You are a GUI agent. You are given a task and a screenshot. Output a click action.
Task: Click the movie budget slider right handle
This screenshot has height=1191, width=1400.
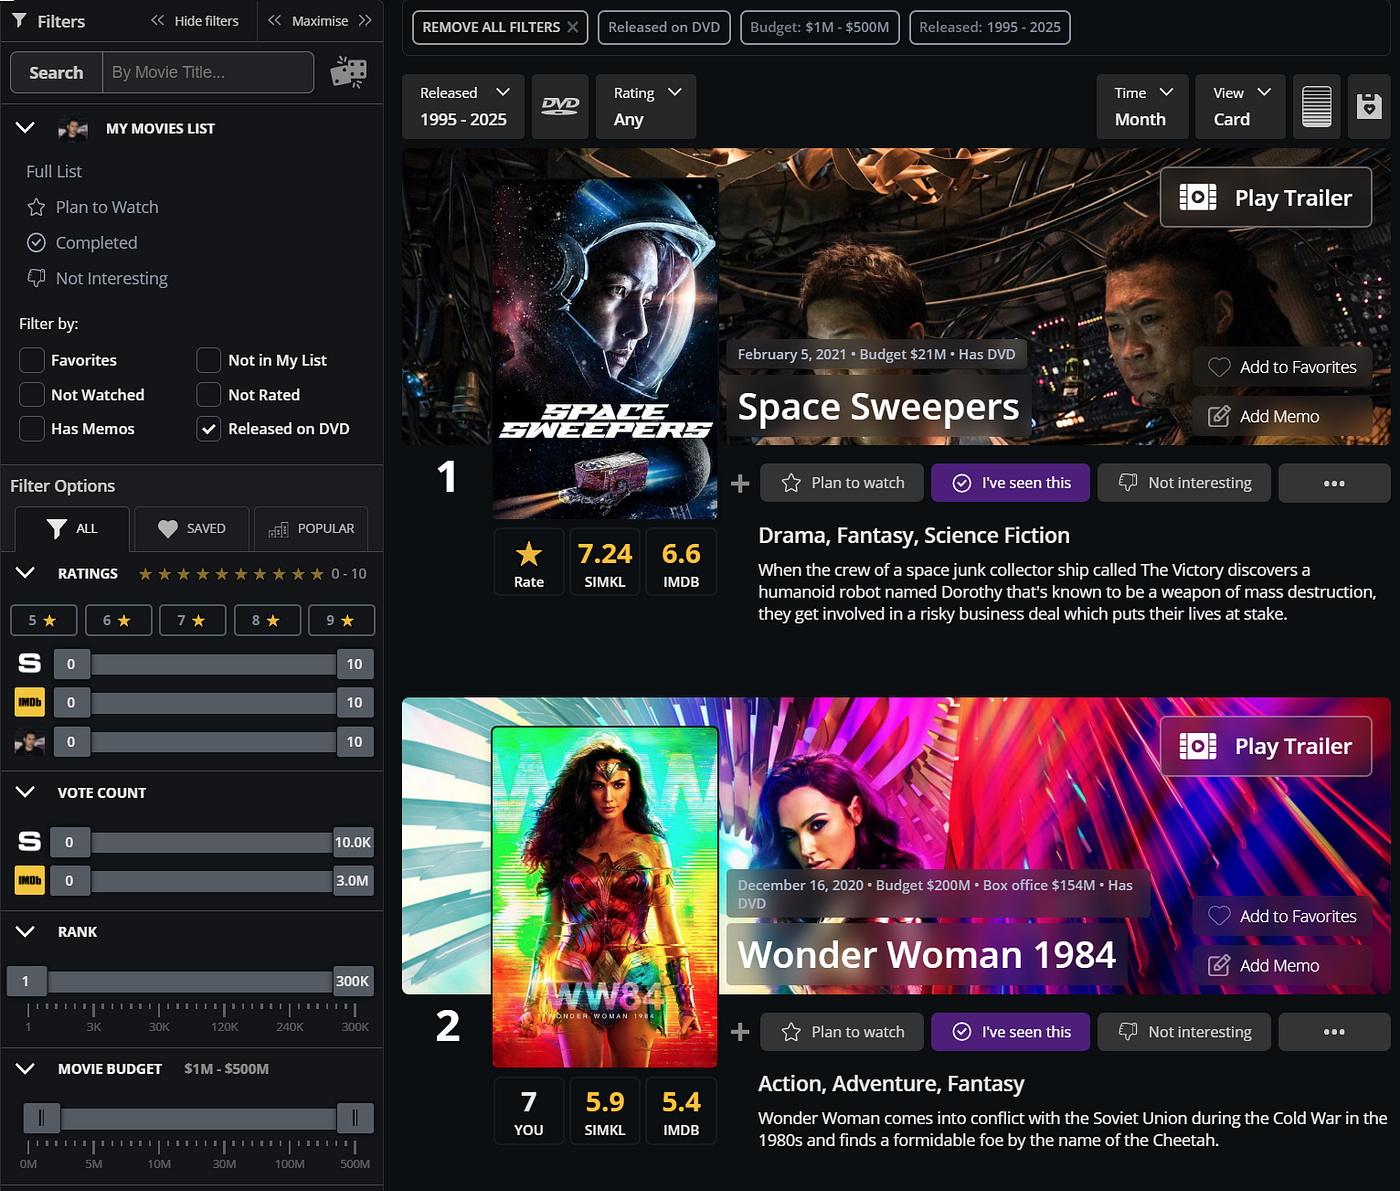click(354, 1118)
